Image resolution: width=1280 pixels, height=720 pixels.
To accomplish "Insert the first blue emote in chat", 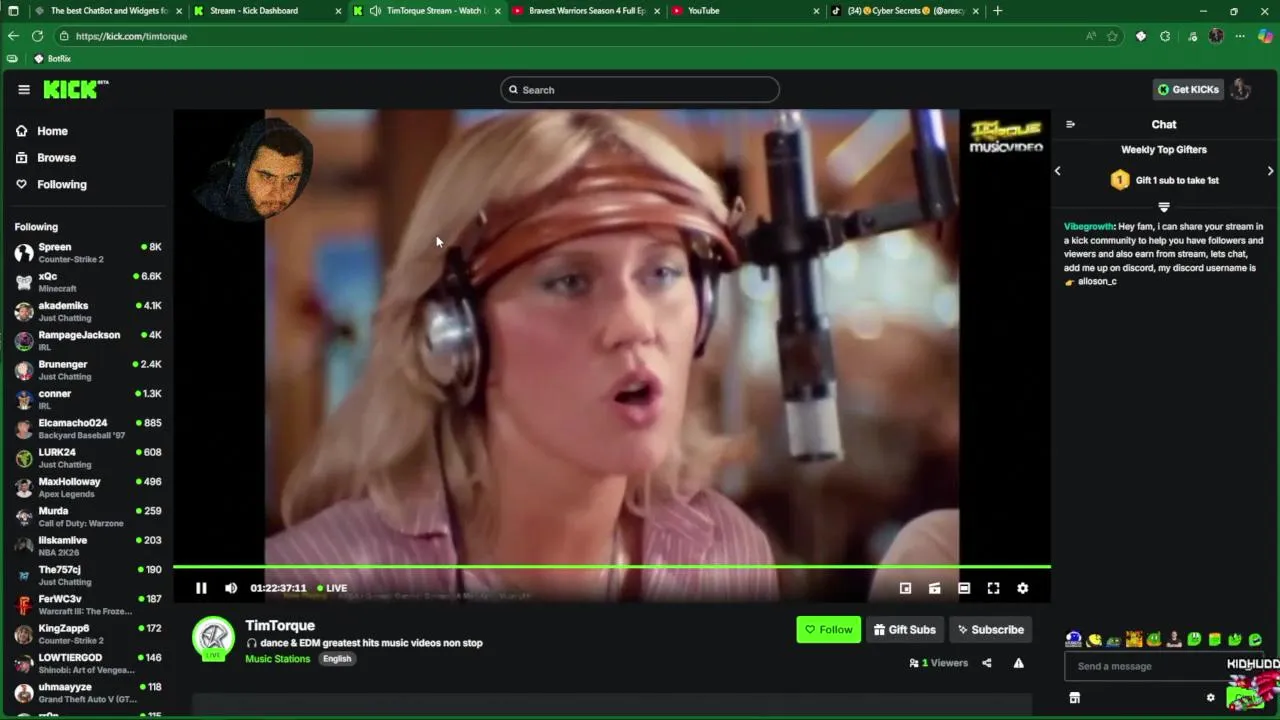I will (x=1073, y=639).
